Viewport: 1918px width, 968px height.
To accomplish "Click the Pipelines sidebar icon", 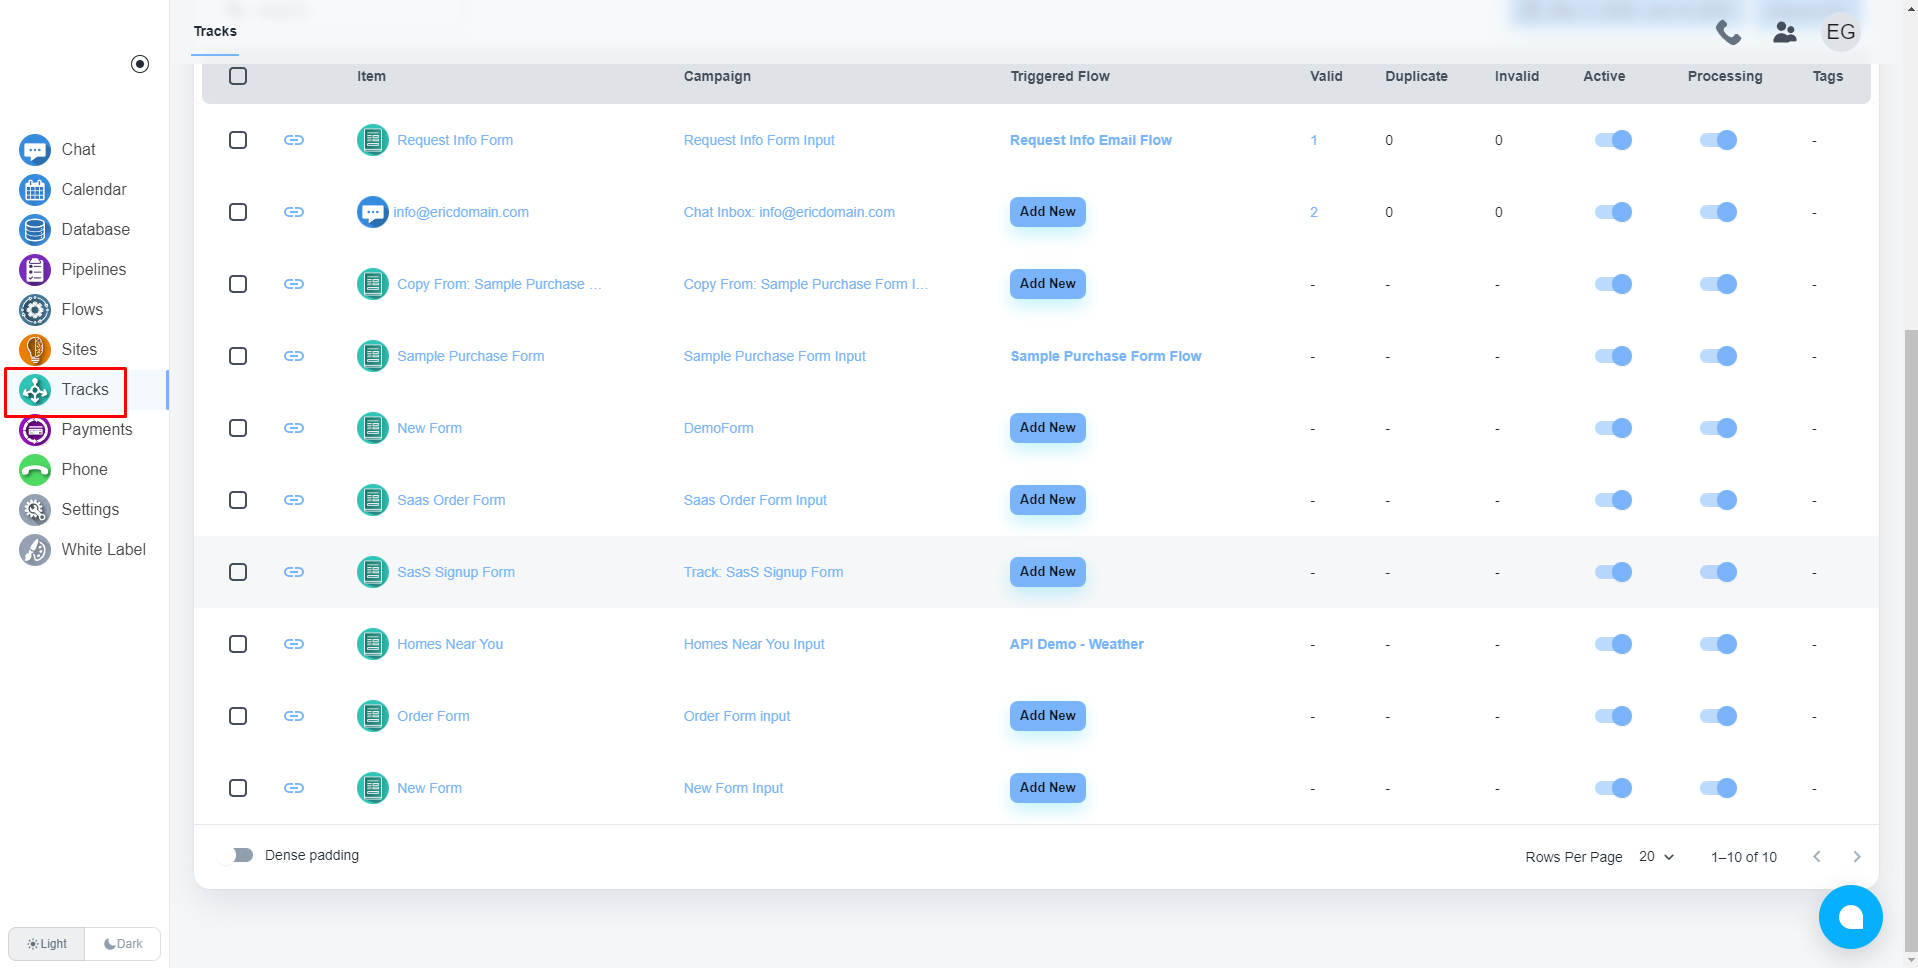I will pyautogui.click(x=35, y=270).
